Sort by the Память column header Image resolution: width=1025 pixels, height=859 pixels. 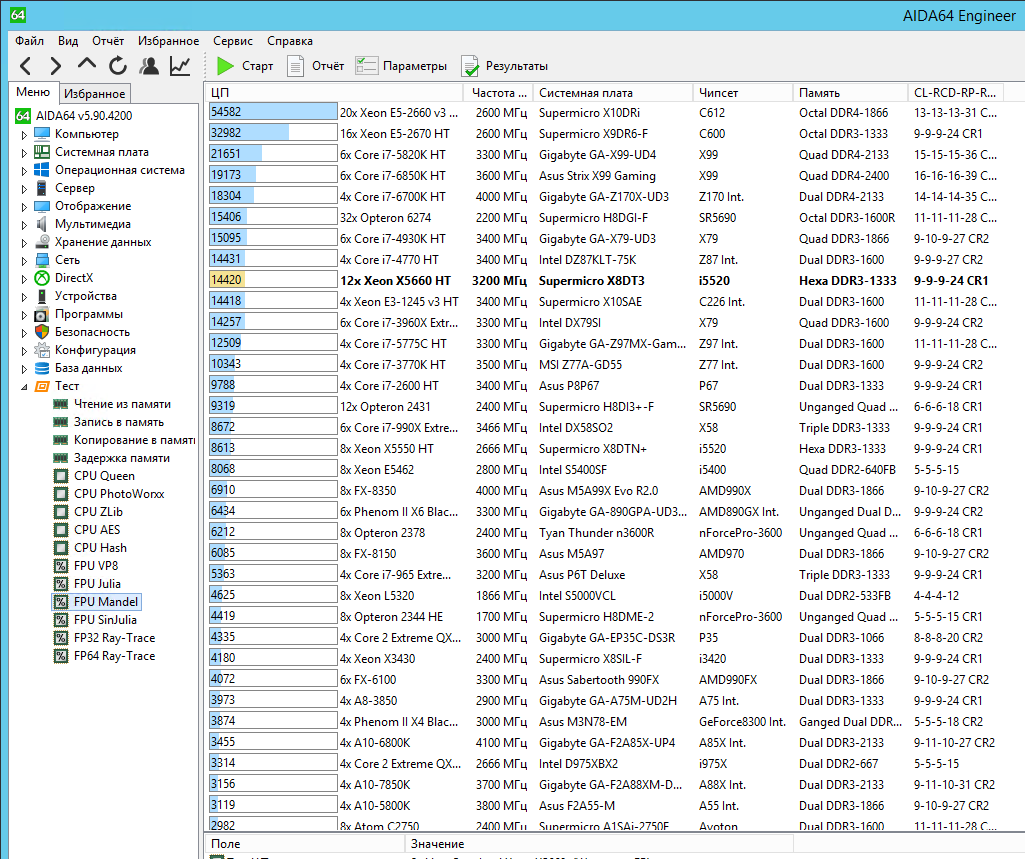850,93
